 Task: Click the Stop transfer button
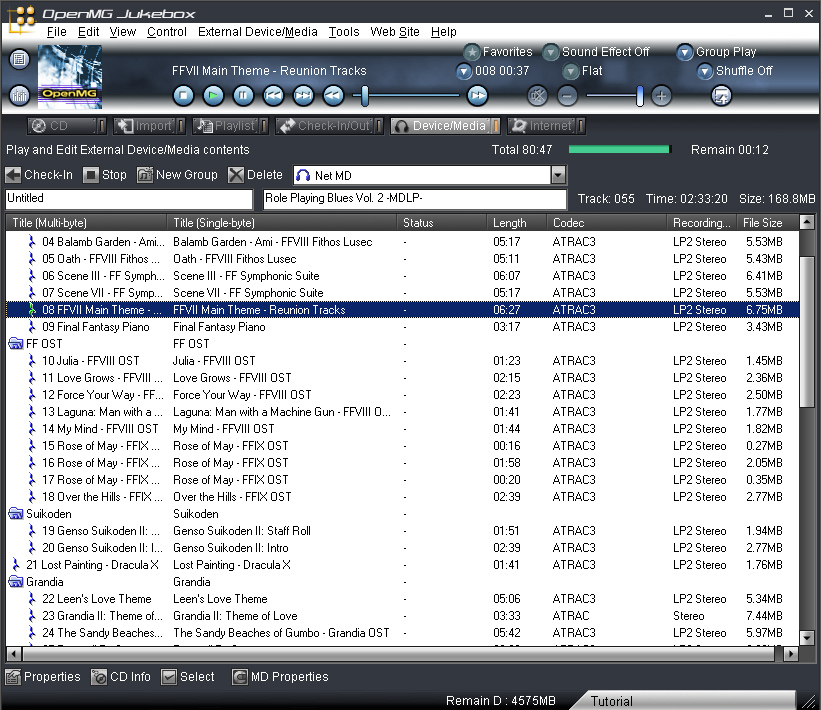pos(105,175)
